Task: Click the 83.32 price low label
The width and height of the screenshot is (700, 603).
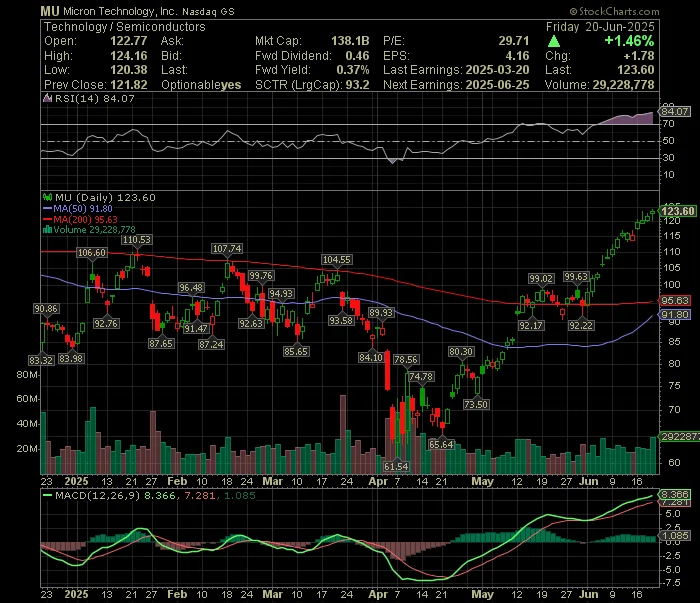Action: 41,360
